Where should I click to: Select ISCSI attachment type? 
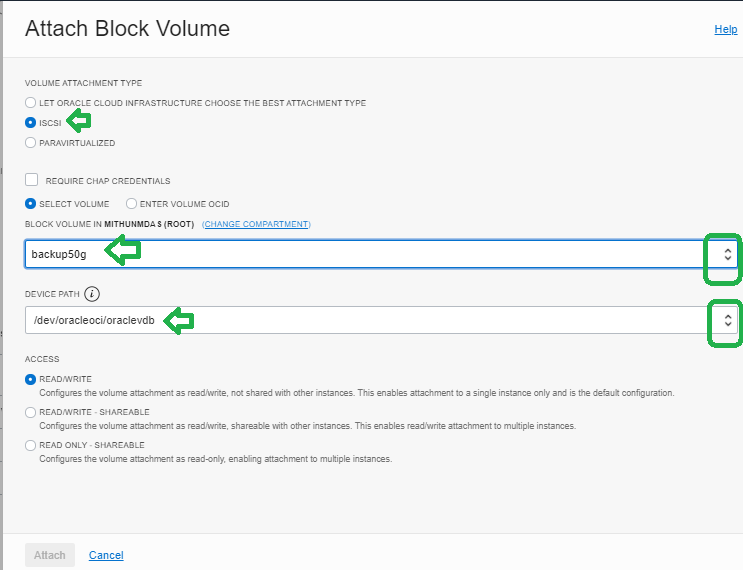coord(30,123)
